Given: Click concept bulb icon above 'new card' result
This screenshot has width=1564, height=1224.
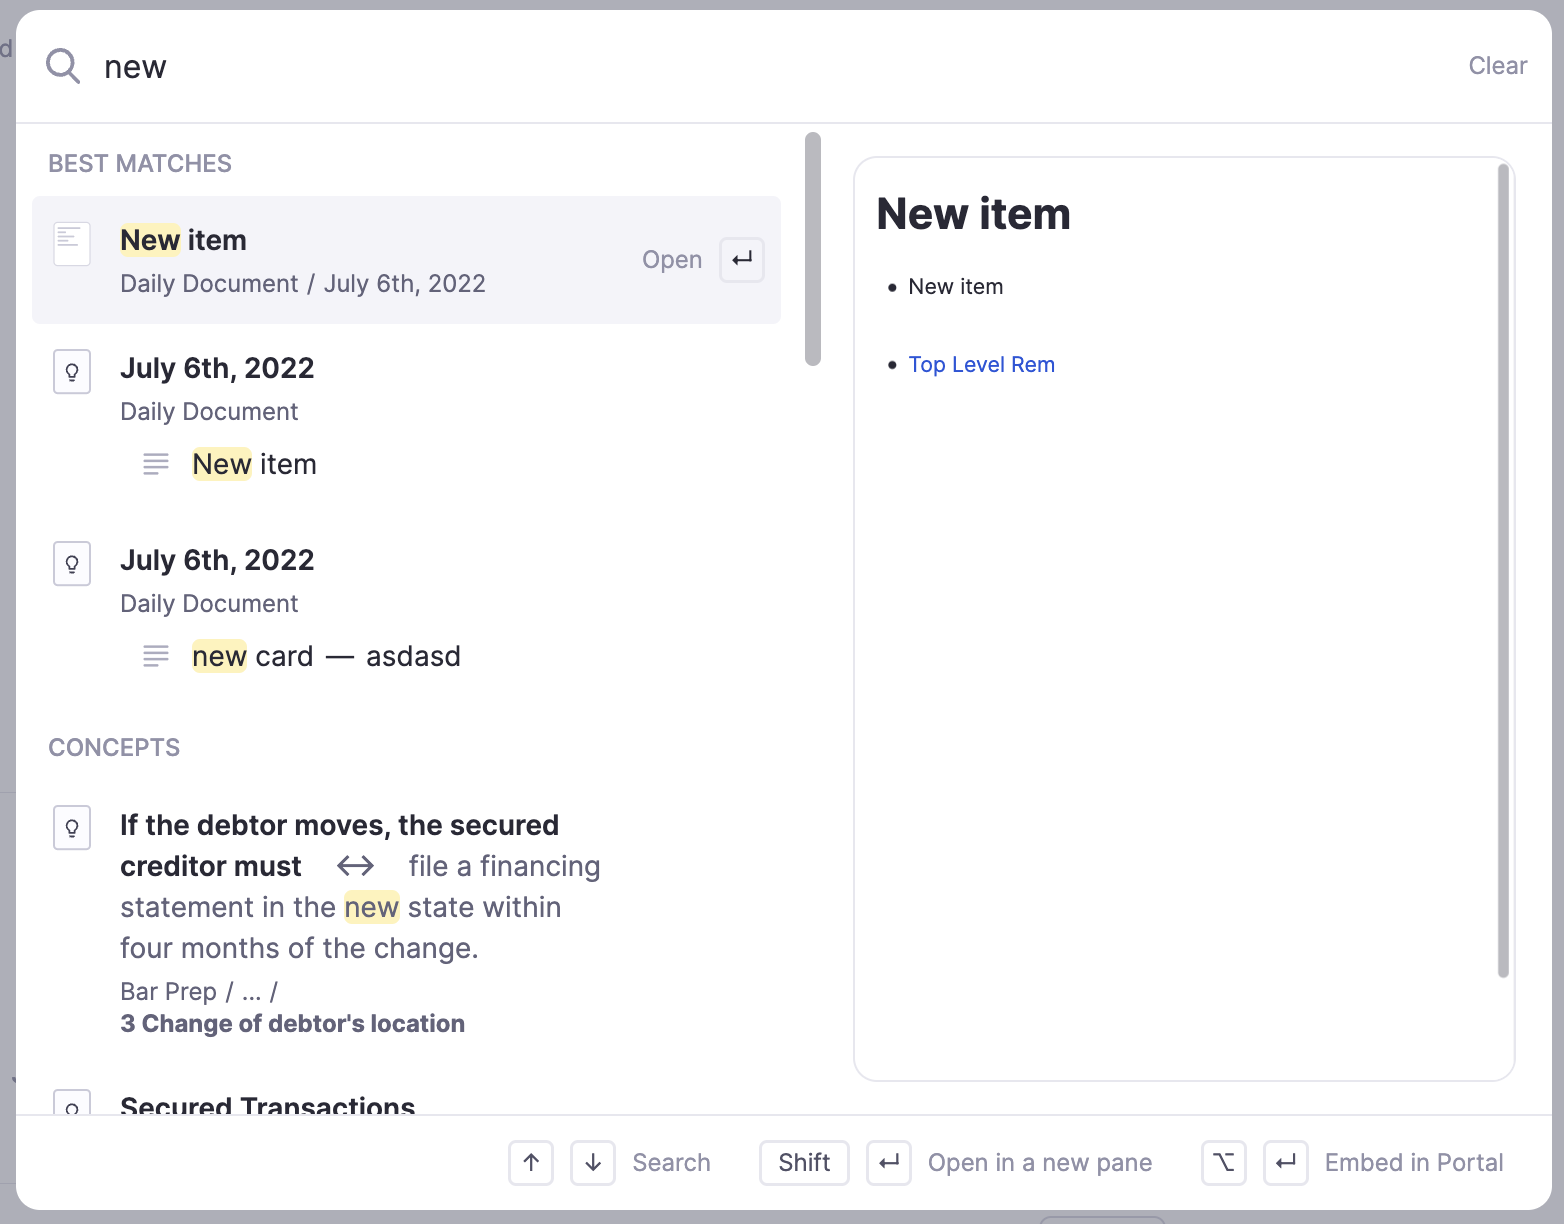Looking at the screenshot, I should (72, 564).
